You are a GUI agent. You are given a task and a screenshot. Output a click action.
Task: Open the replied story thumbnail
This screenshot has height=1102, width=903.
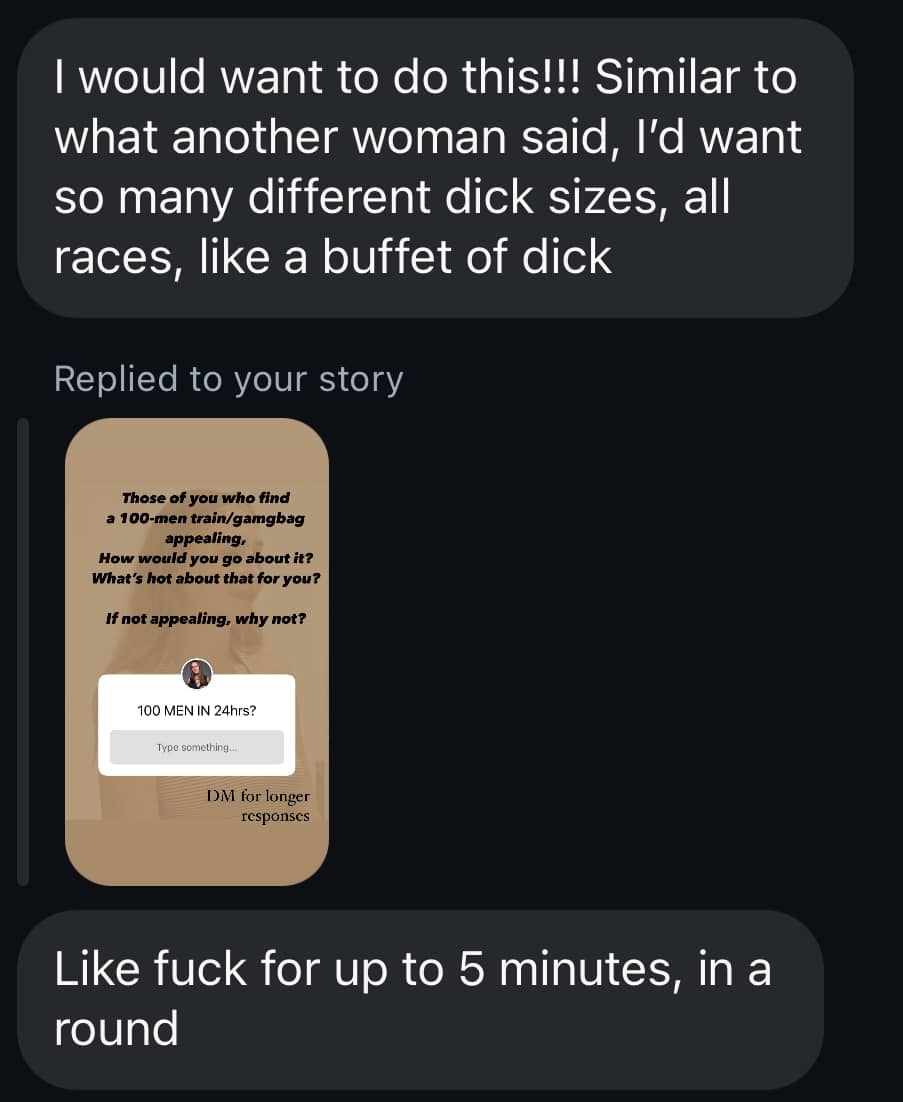(197, 652)
